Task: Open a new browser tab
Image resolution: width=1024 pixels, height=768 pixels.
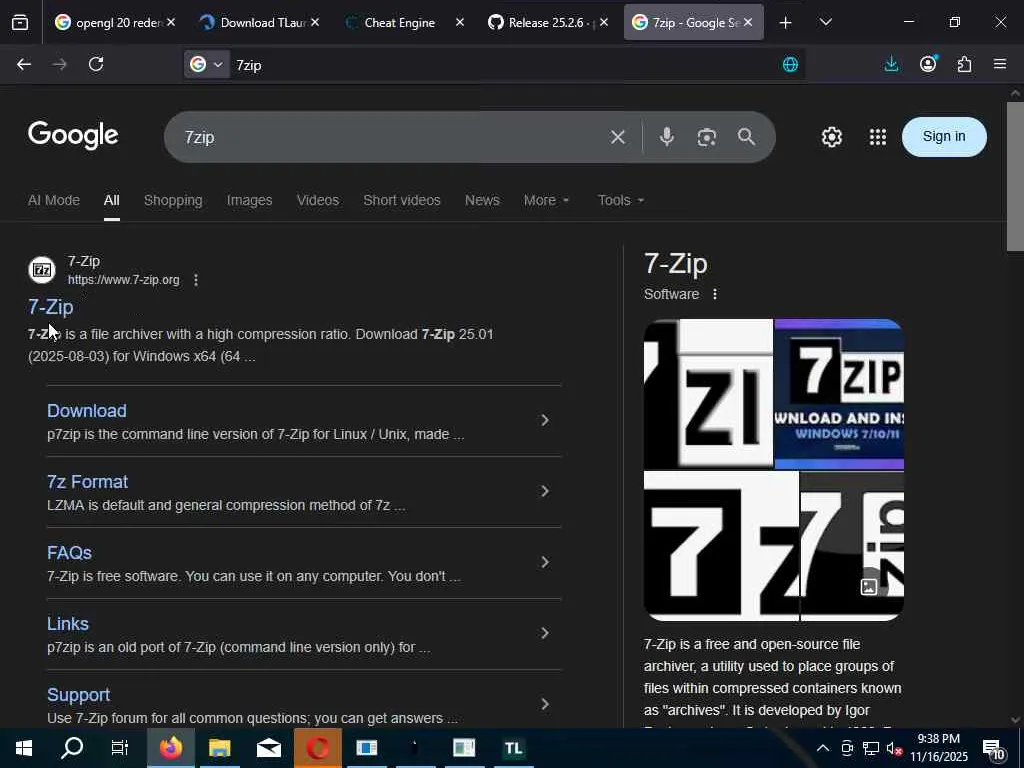Action: [x=786, y=23]
